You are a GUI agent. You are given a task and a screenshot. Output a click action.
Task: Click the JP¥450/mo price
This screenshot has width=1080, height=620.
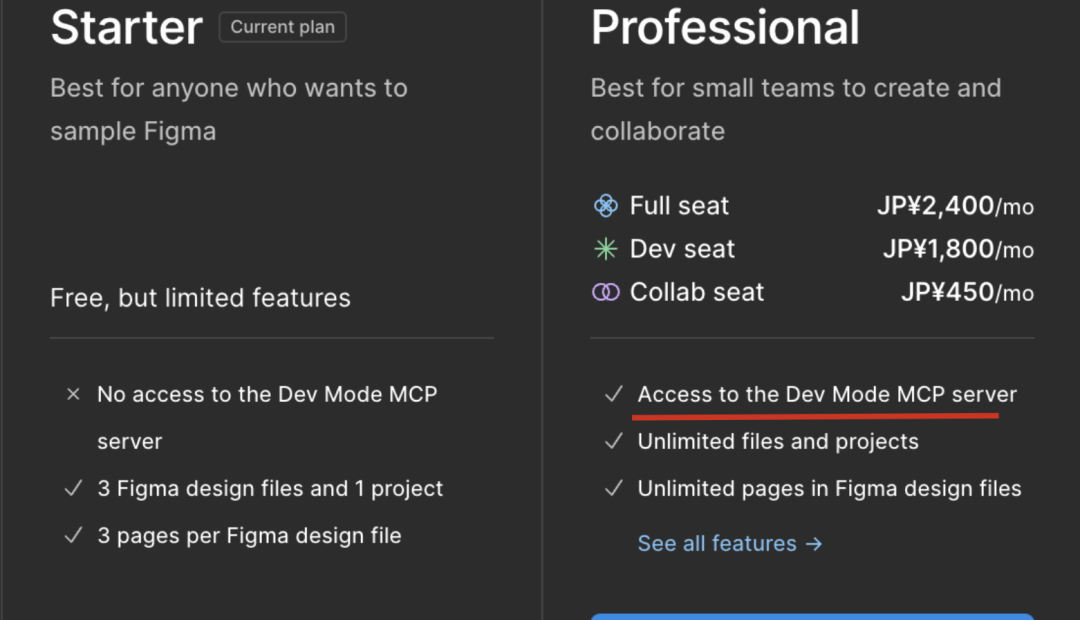(x=968, y=292)
